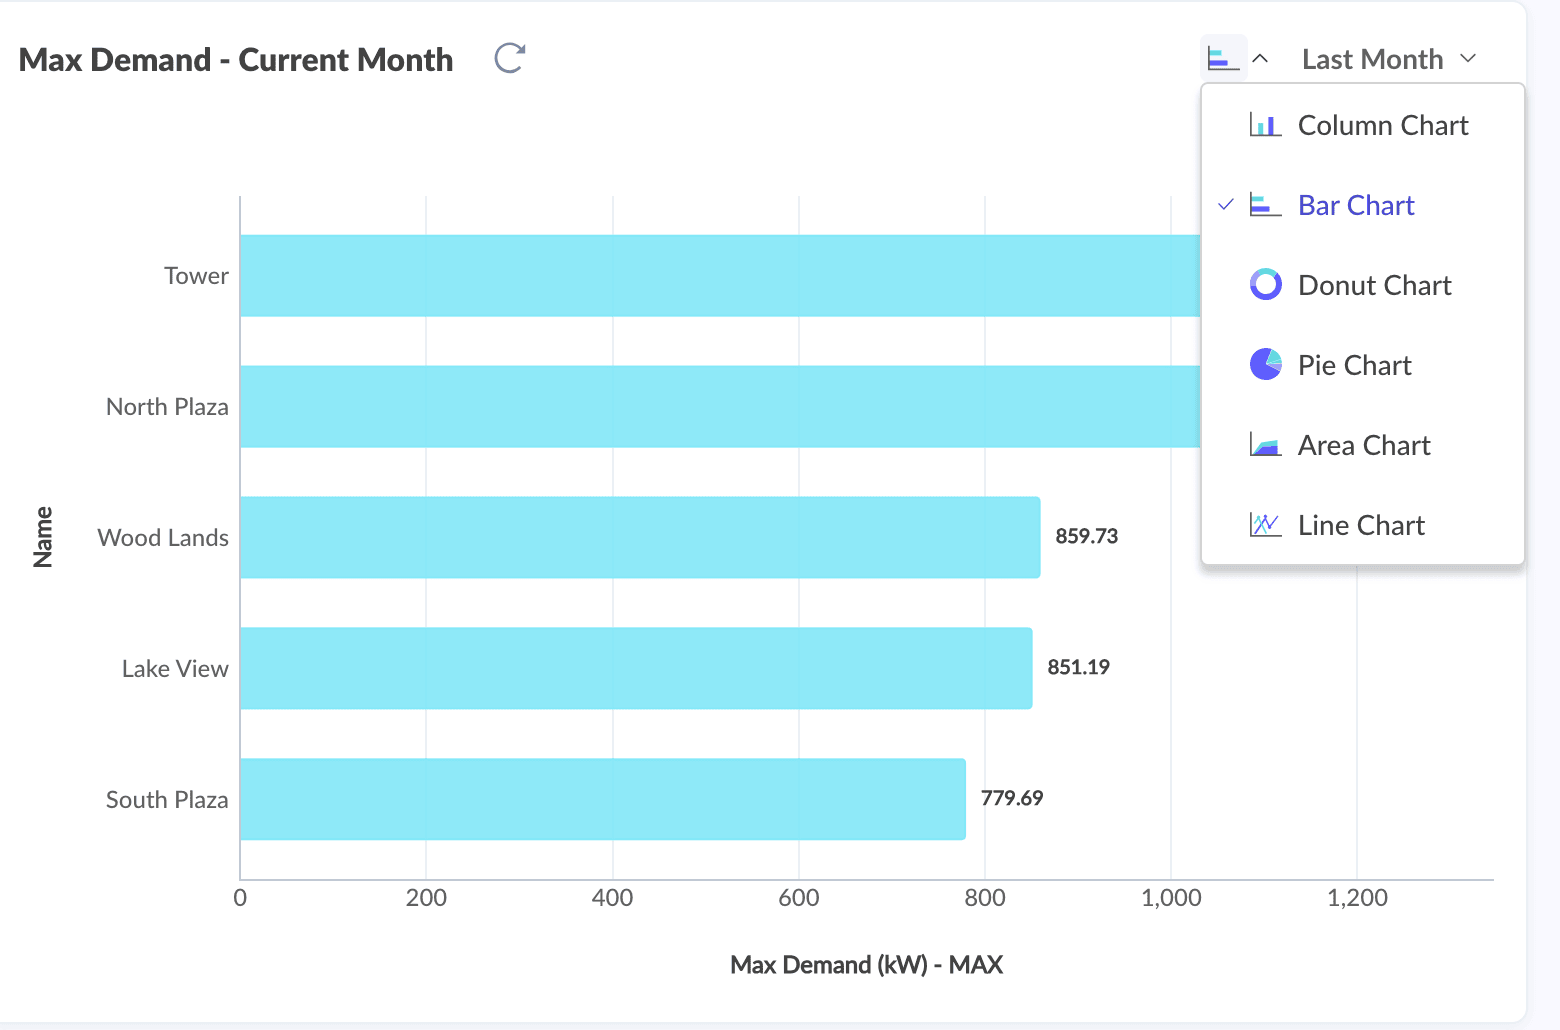Choose Donut Chart option
This screenshot has height=1030, width=1560.
pos(1374,285)
